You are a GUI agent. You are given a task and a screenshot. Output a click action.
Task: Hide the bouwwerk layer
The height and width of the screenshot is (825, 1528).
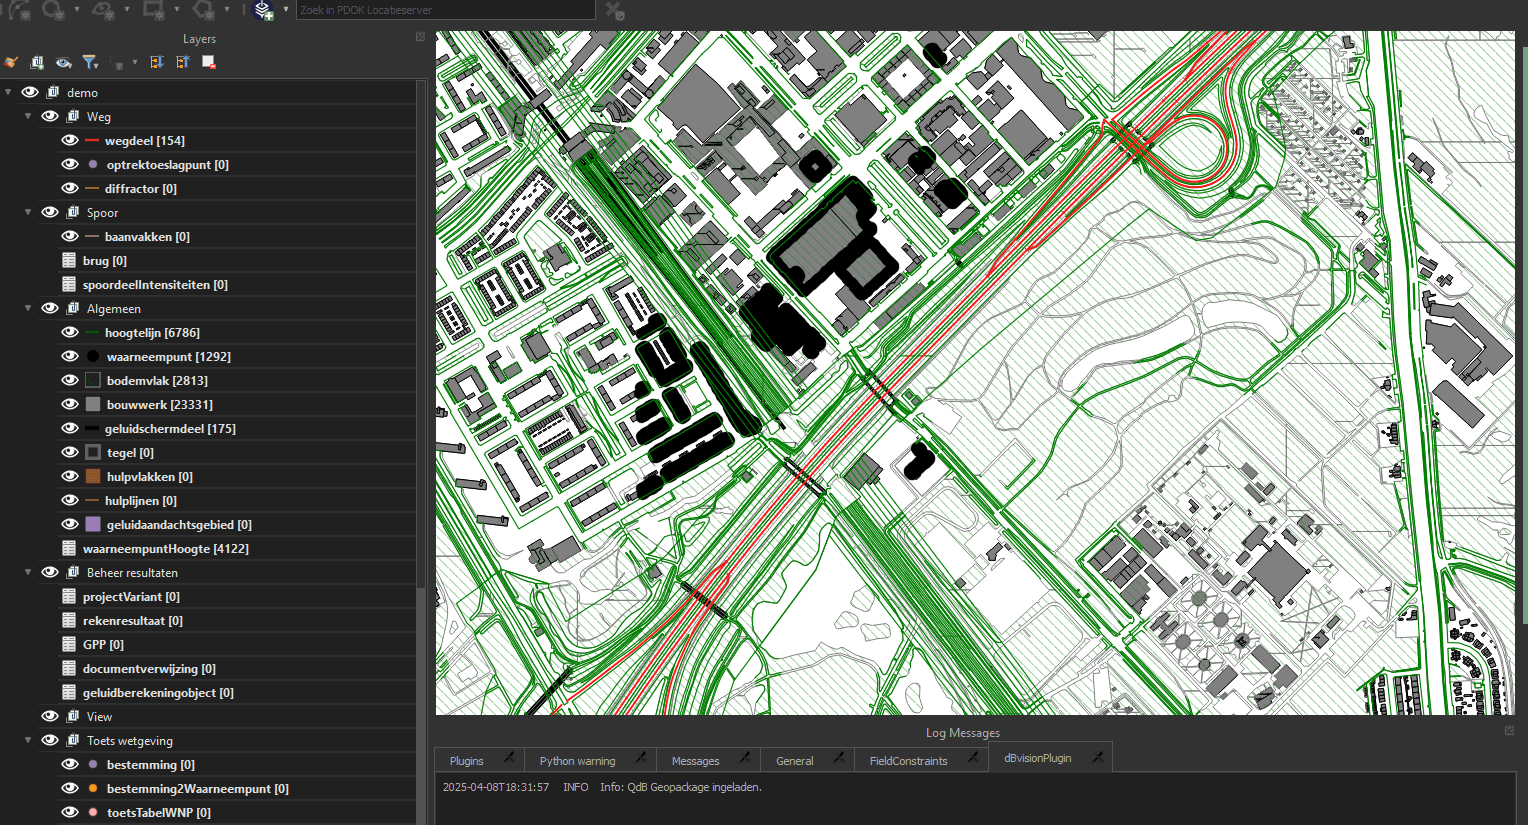69,404
